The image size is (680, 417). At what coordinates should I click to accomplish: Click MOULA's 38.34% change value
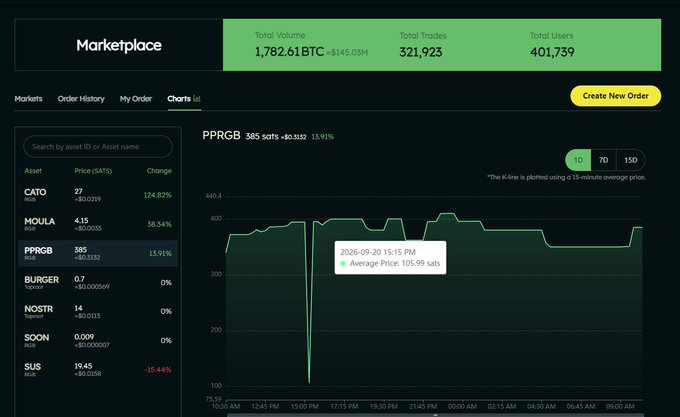coord(159,224)
